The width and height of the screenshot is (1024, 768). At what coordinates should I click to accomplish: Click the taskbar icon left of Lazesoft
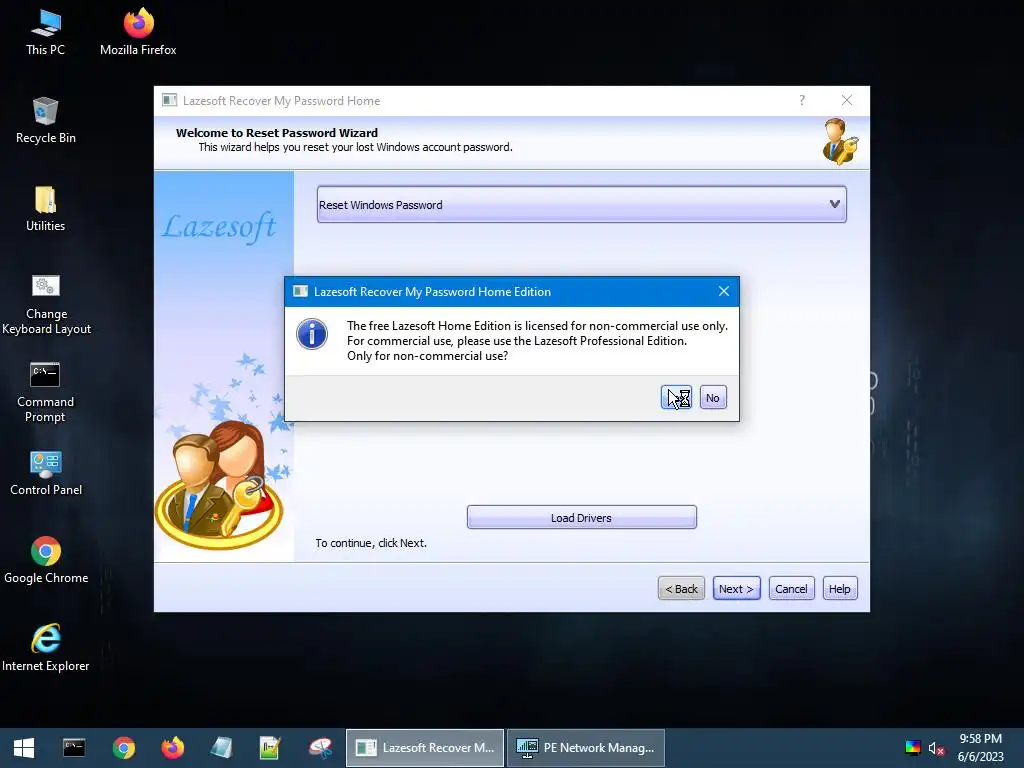point(320,748)
